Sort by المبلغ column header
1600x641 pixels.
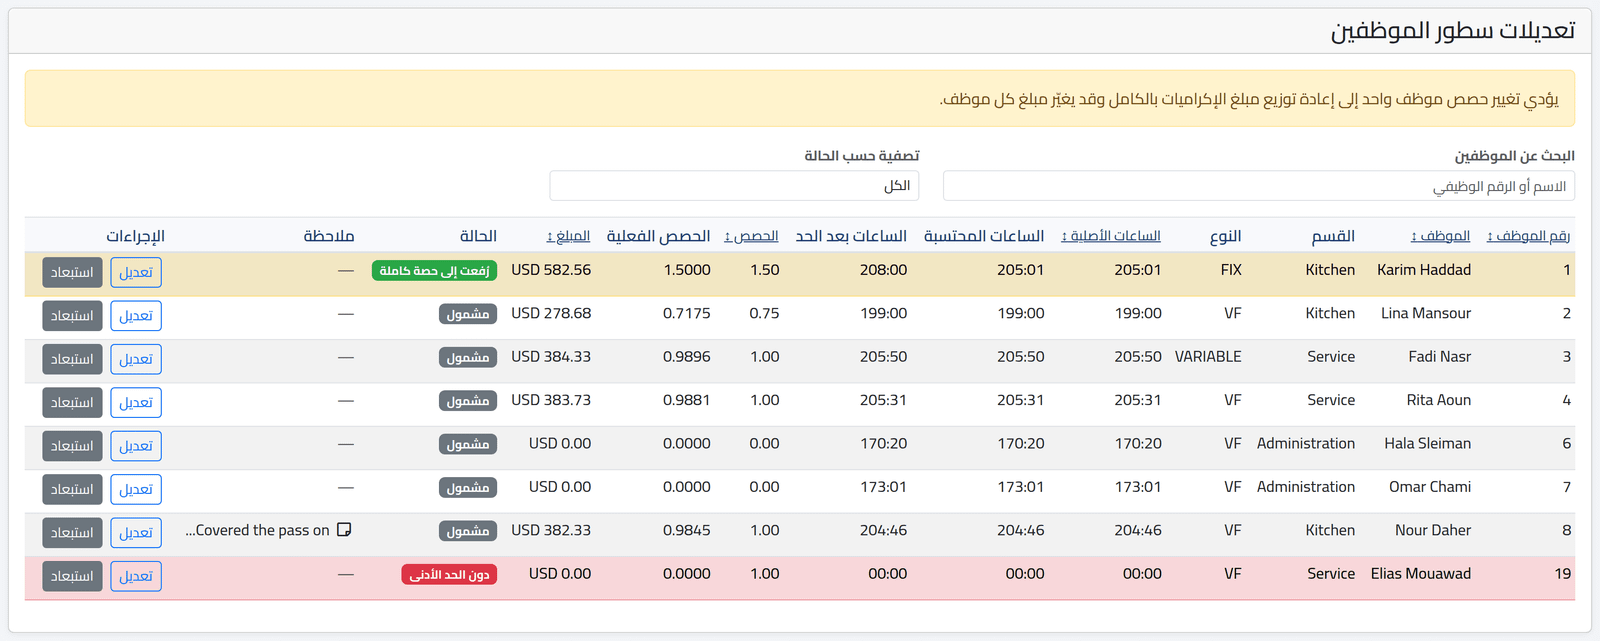click(x=568, y=236)
